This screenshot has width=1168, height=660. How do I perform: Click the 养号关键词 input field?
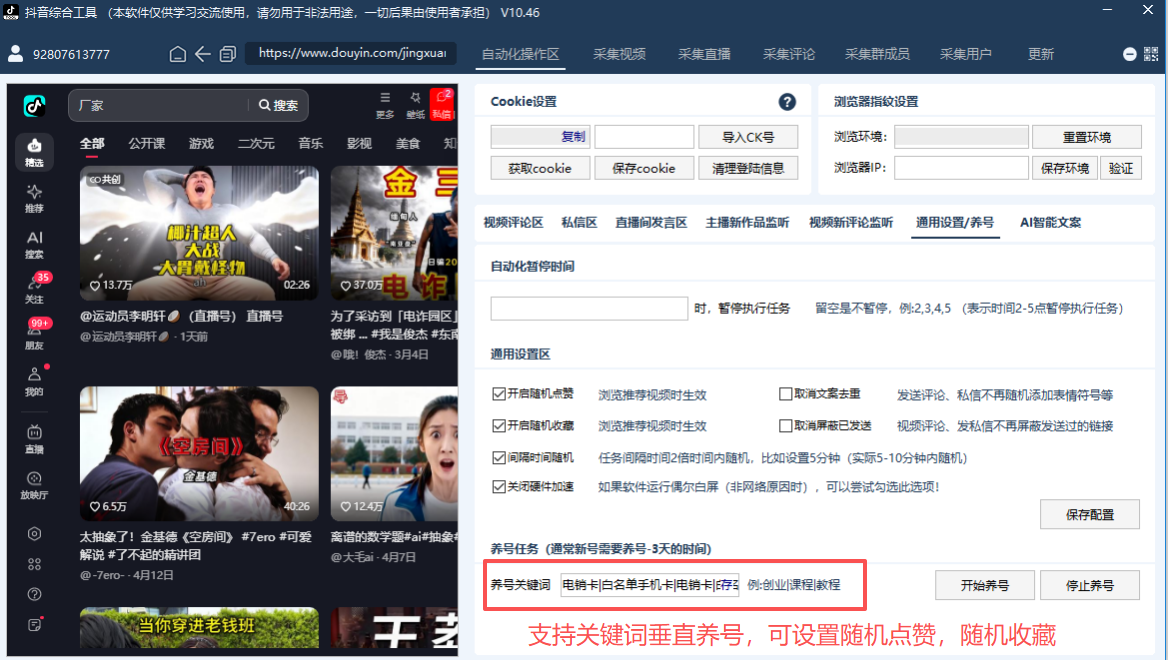650,585
